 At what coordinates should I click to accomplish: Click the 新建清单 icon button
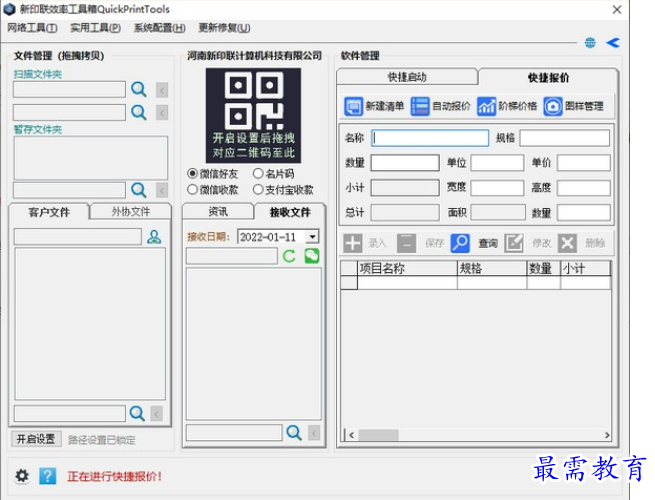(x=354, y=106)
